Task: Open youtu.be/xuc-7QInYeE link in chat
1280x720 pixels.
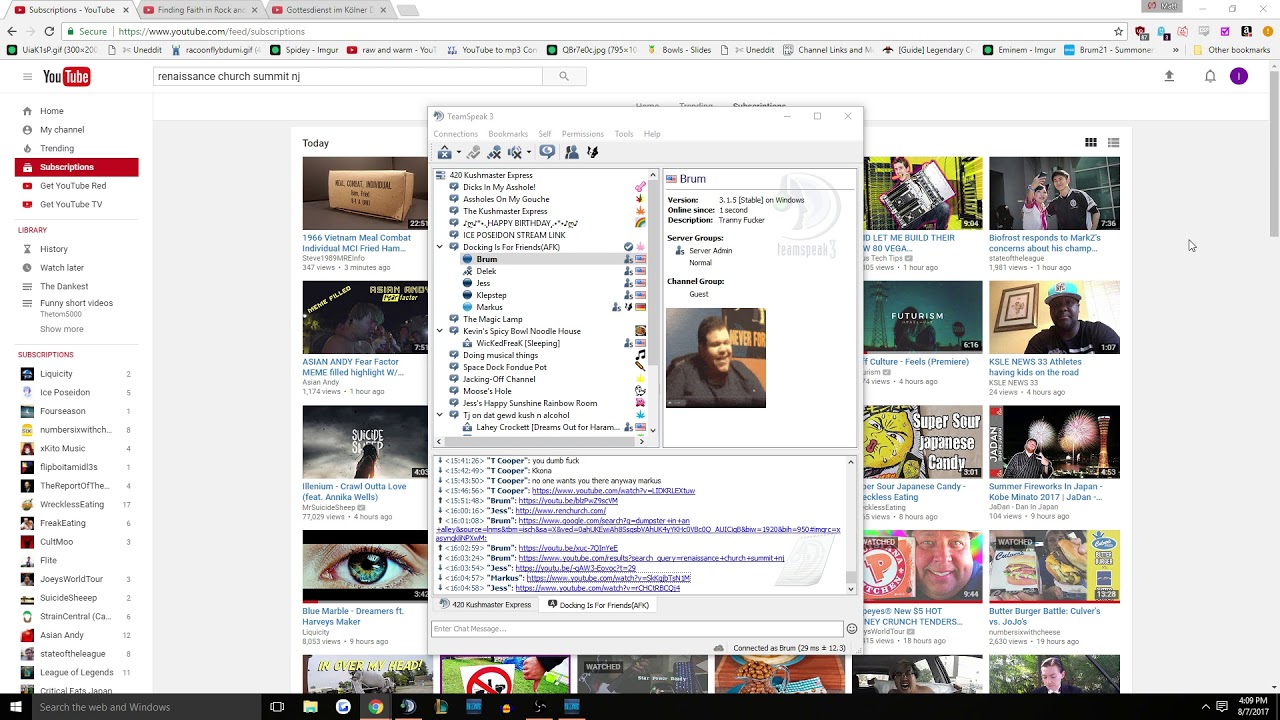Action: coord(568,548)
